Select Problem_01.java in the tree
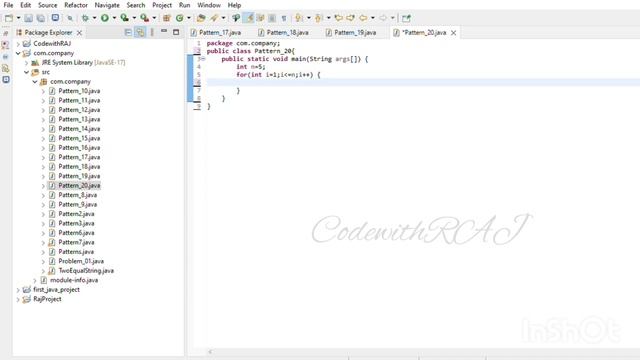640x360 pixels. pyautogui.click(x=81, y=261)
